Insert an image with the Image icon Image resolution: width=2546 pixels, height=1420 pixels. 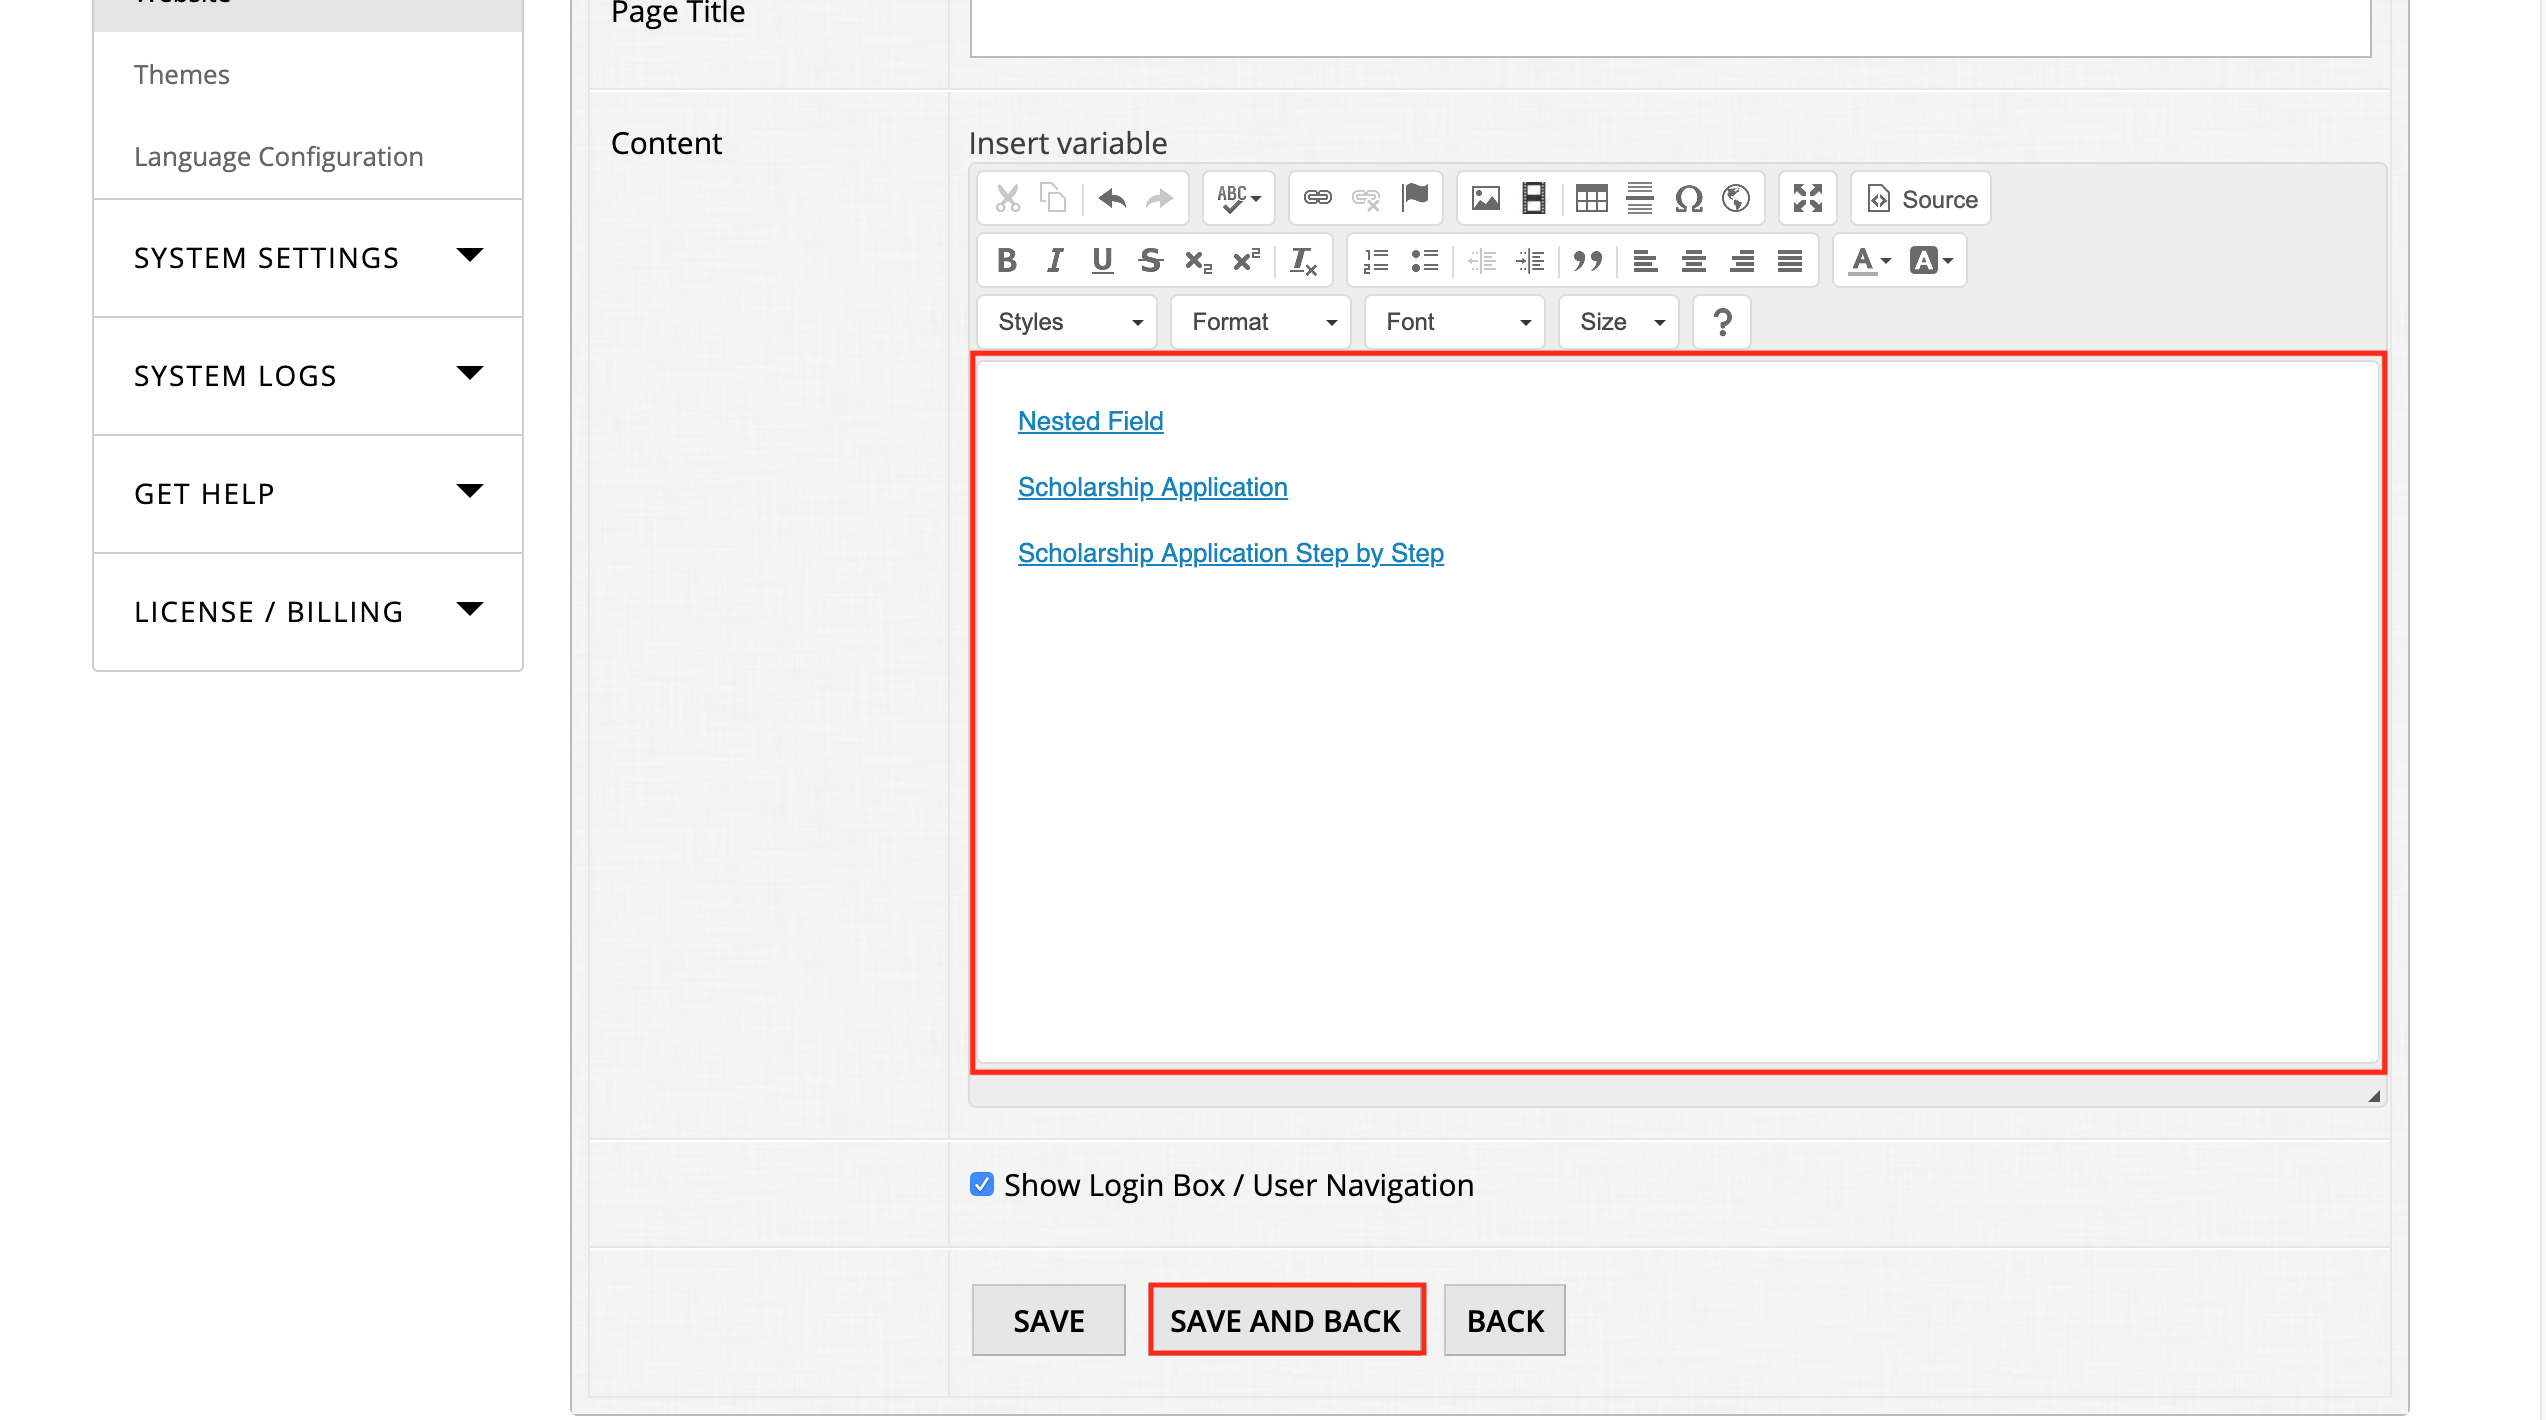tap(1486, 199)
